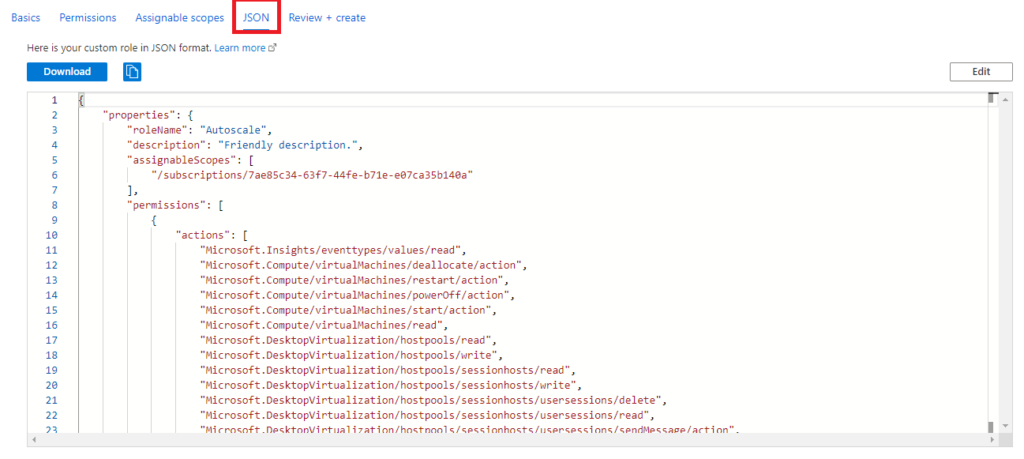
Task: Click the virtualMachines/deallocate/action line
Action: 363,265
